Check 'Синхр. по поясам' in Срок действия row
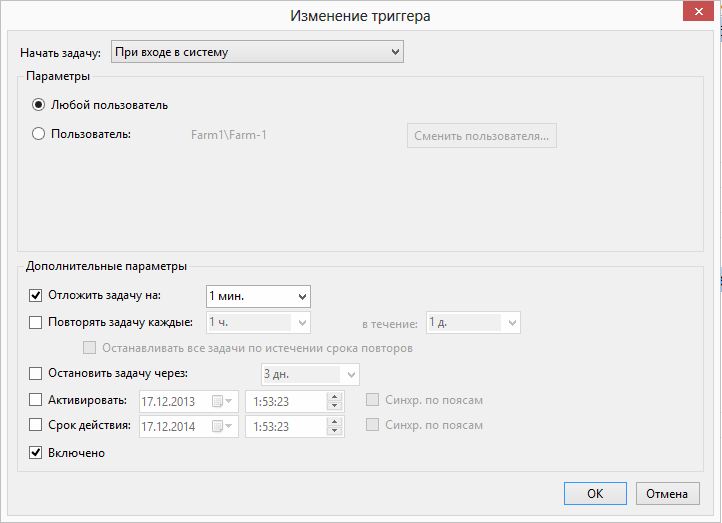This screenshot has width=722, height=523. click(372, 424)
